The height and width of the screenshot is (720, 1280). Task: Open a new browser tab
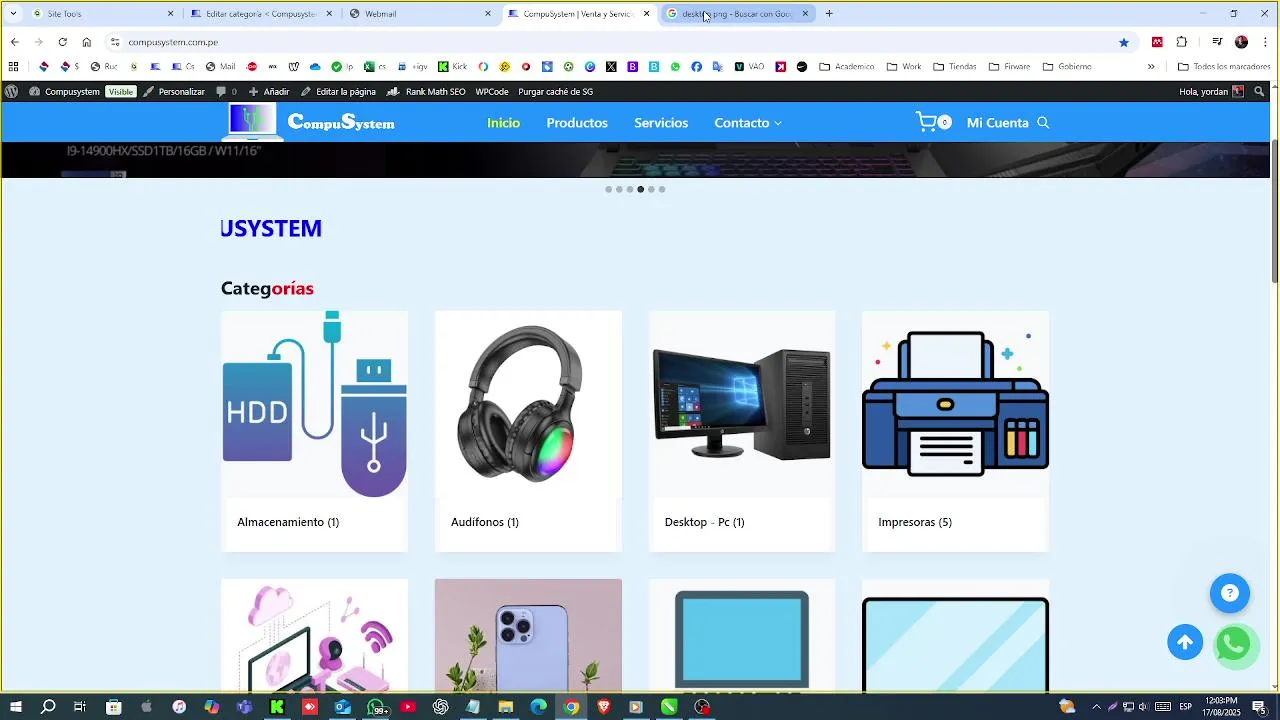829,13
